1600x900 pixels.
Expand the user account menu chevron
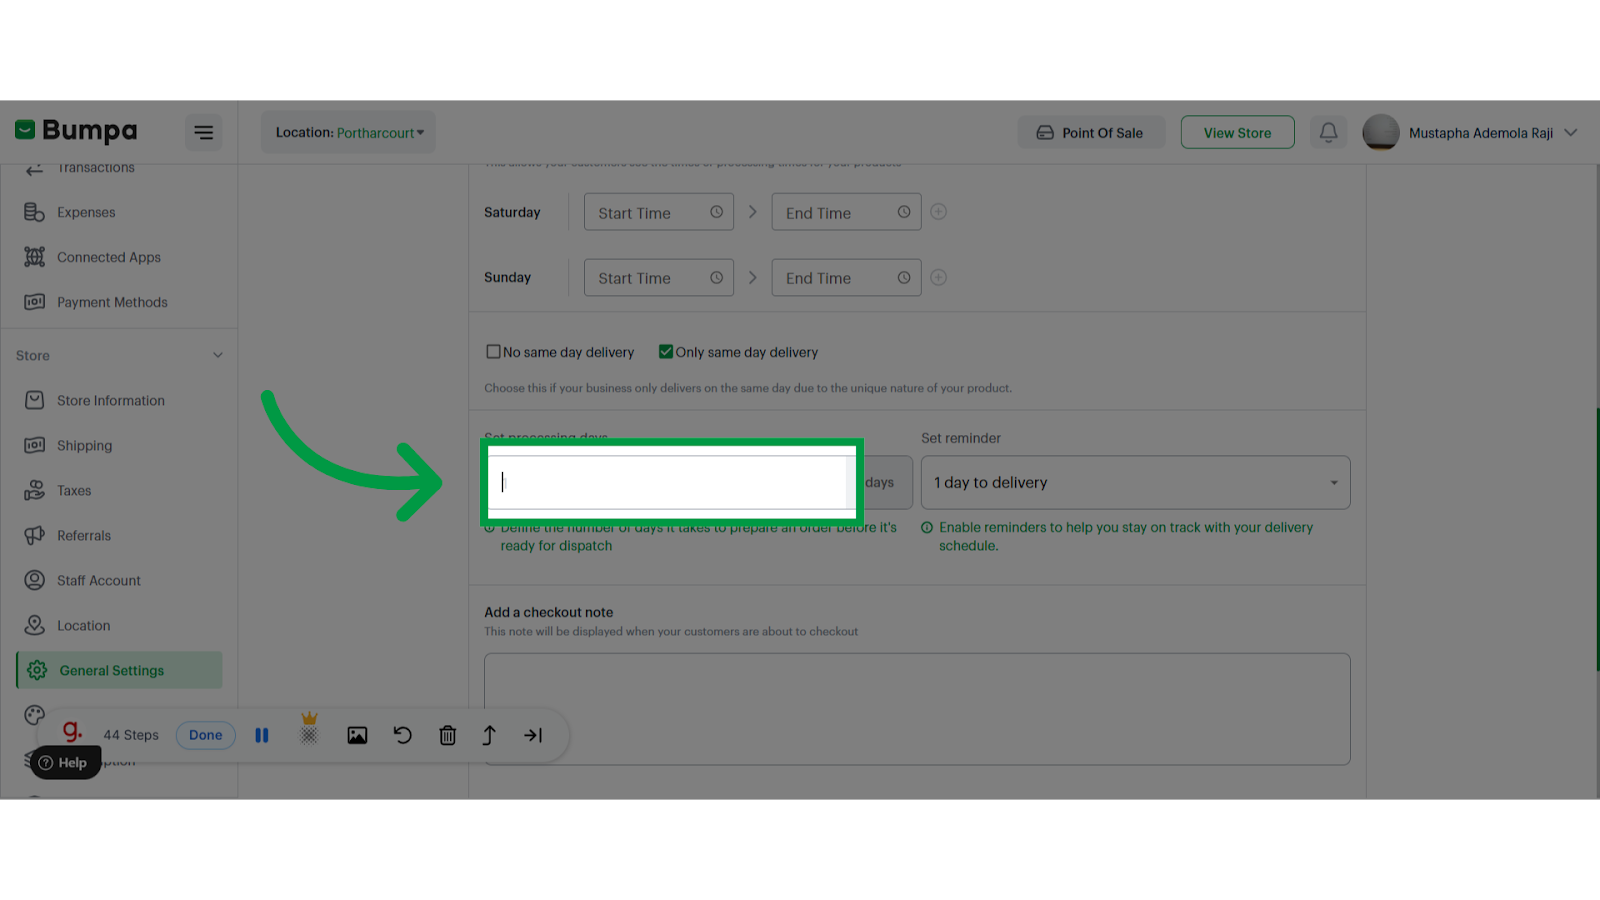pyautogui.click(x=1571, y=132)
